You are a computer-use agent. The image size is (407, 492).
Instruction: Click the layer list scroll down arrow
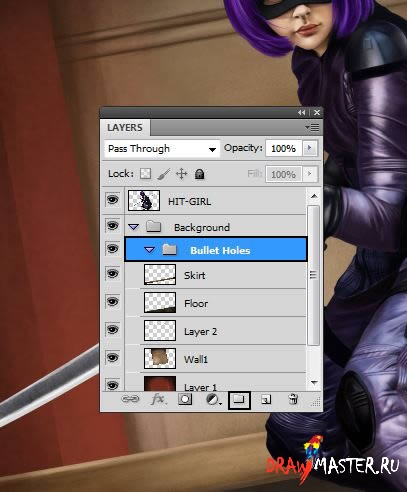pyautogui.click(x=314, y=383)
